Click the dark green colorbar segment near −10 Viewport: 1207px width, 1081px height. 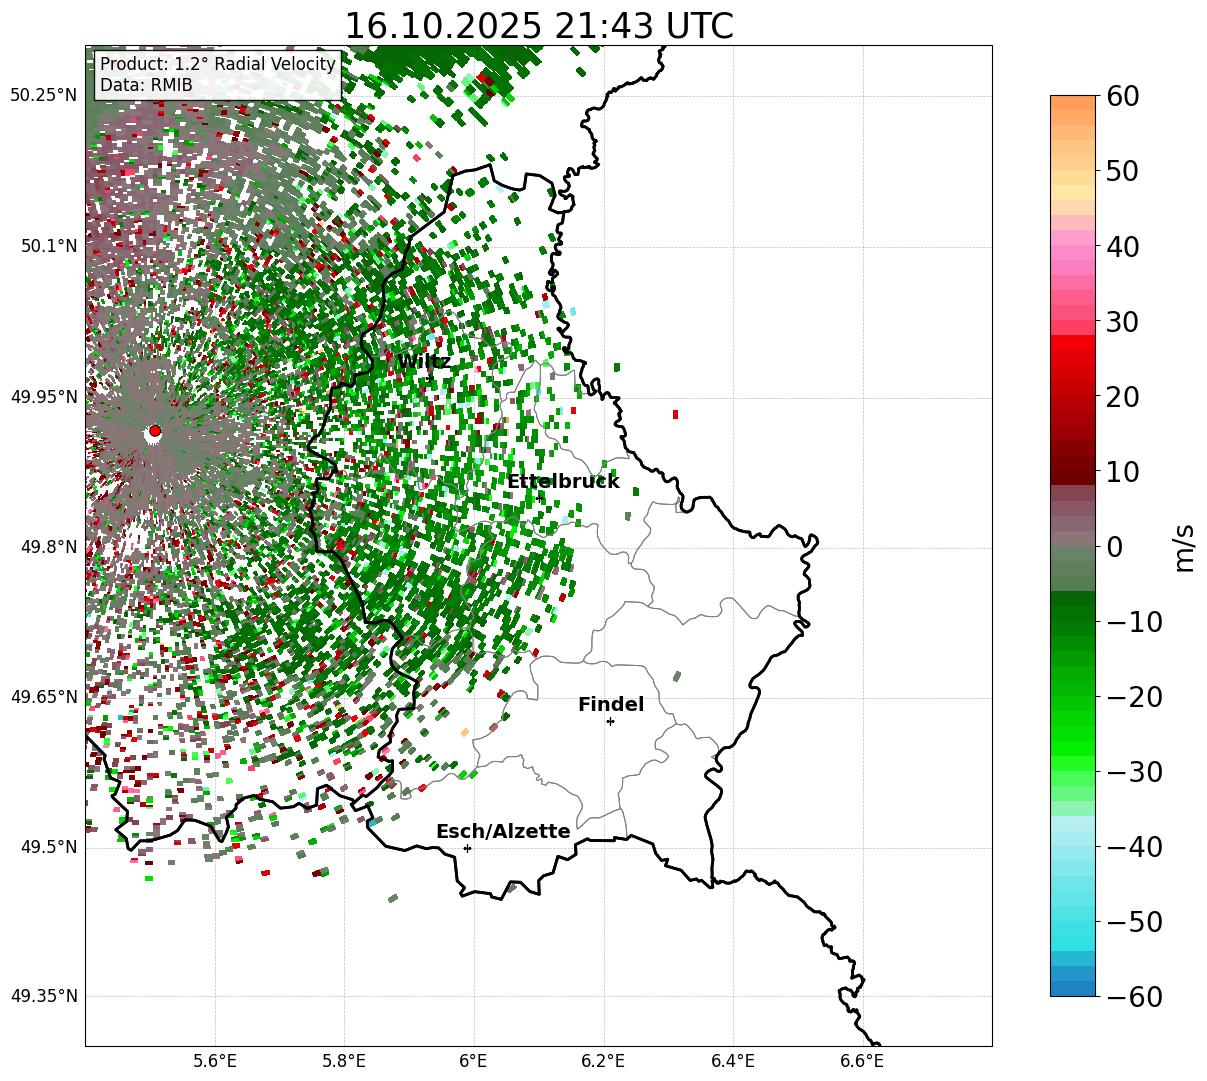1073,613
